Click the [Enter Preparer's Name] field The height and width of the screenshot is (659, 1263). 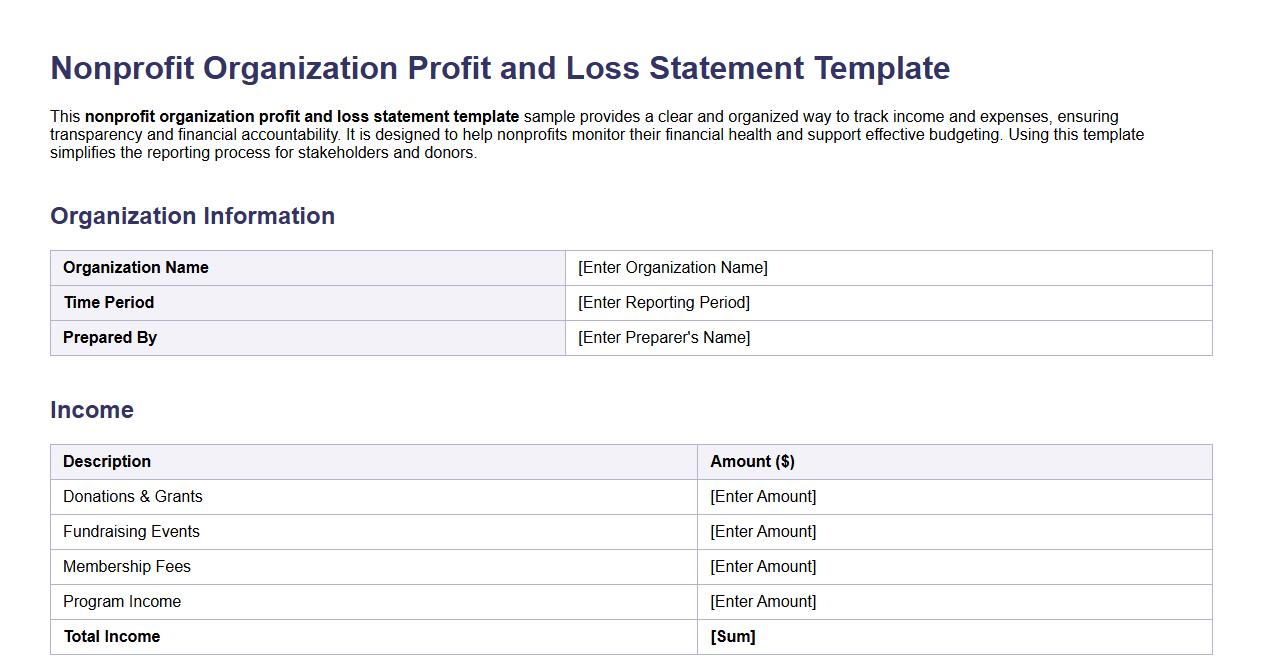pos(662,337)
